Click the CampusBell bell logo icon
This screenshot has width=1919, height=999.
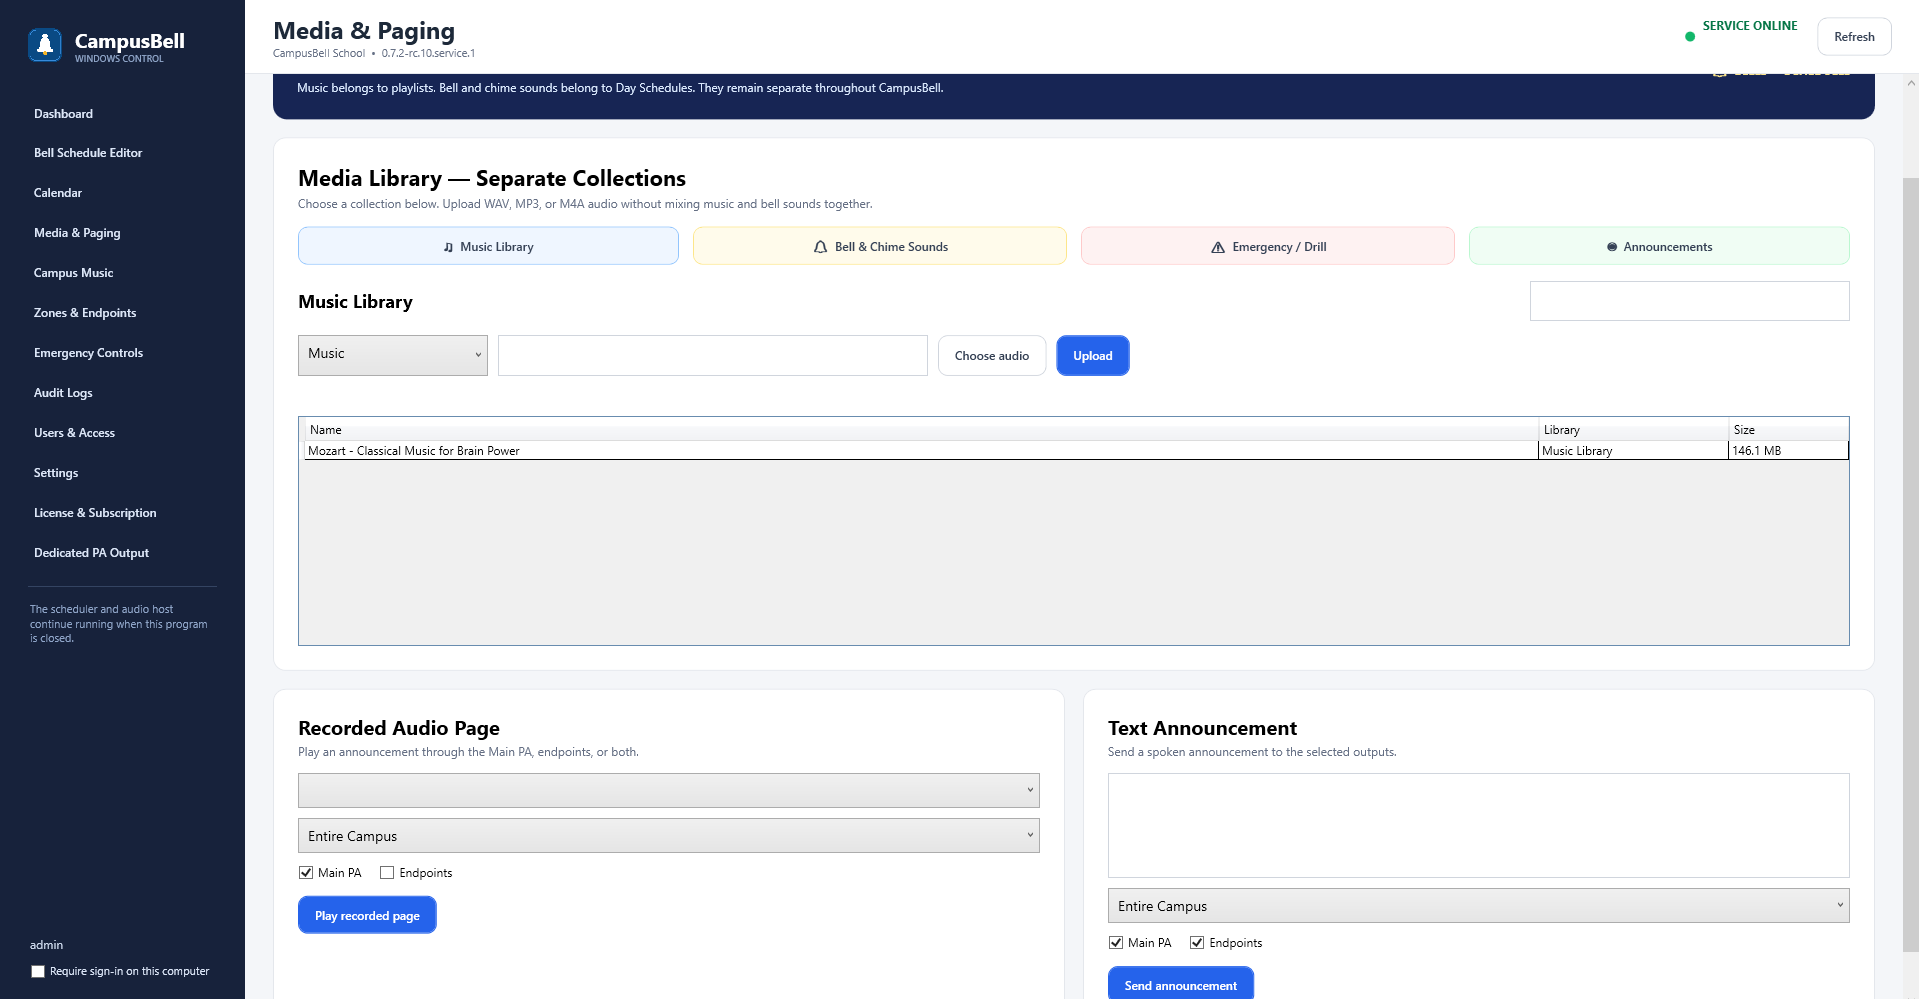pos(45,45)
